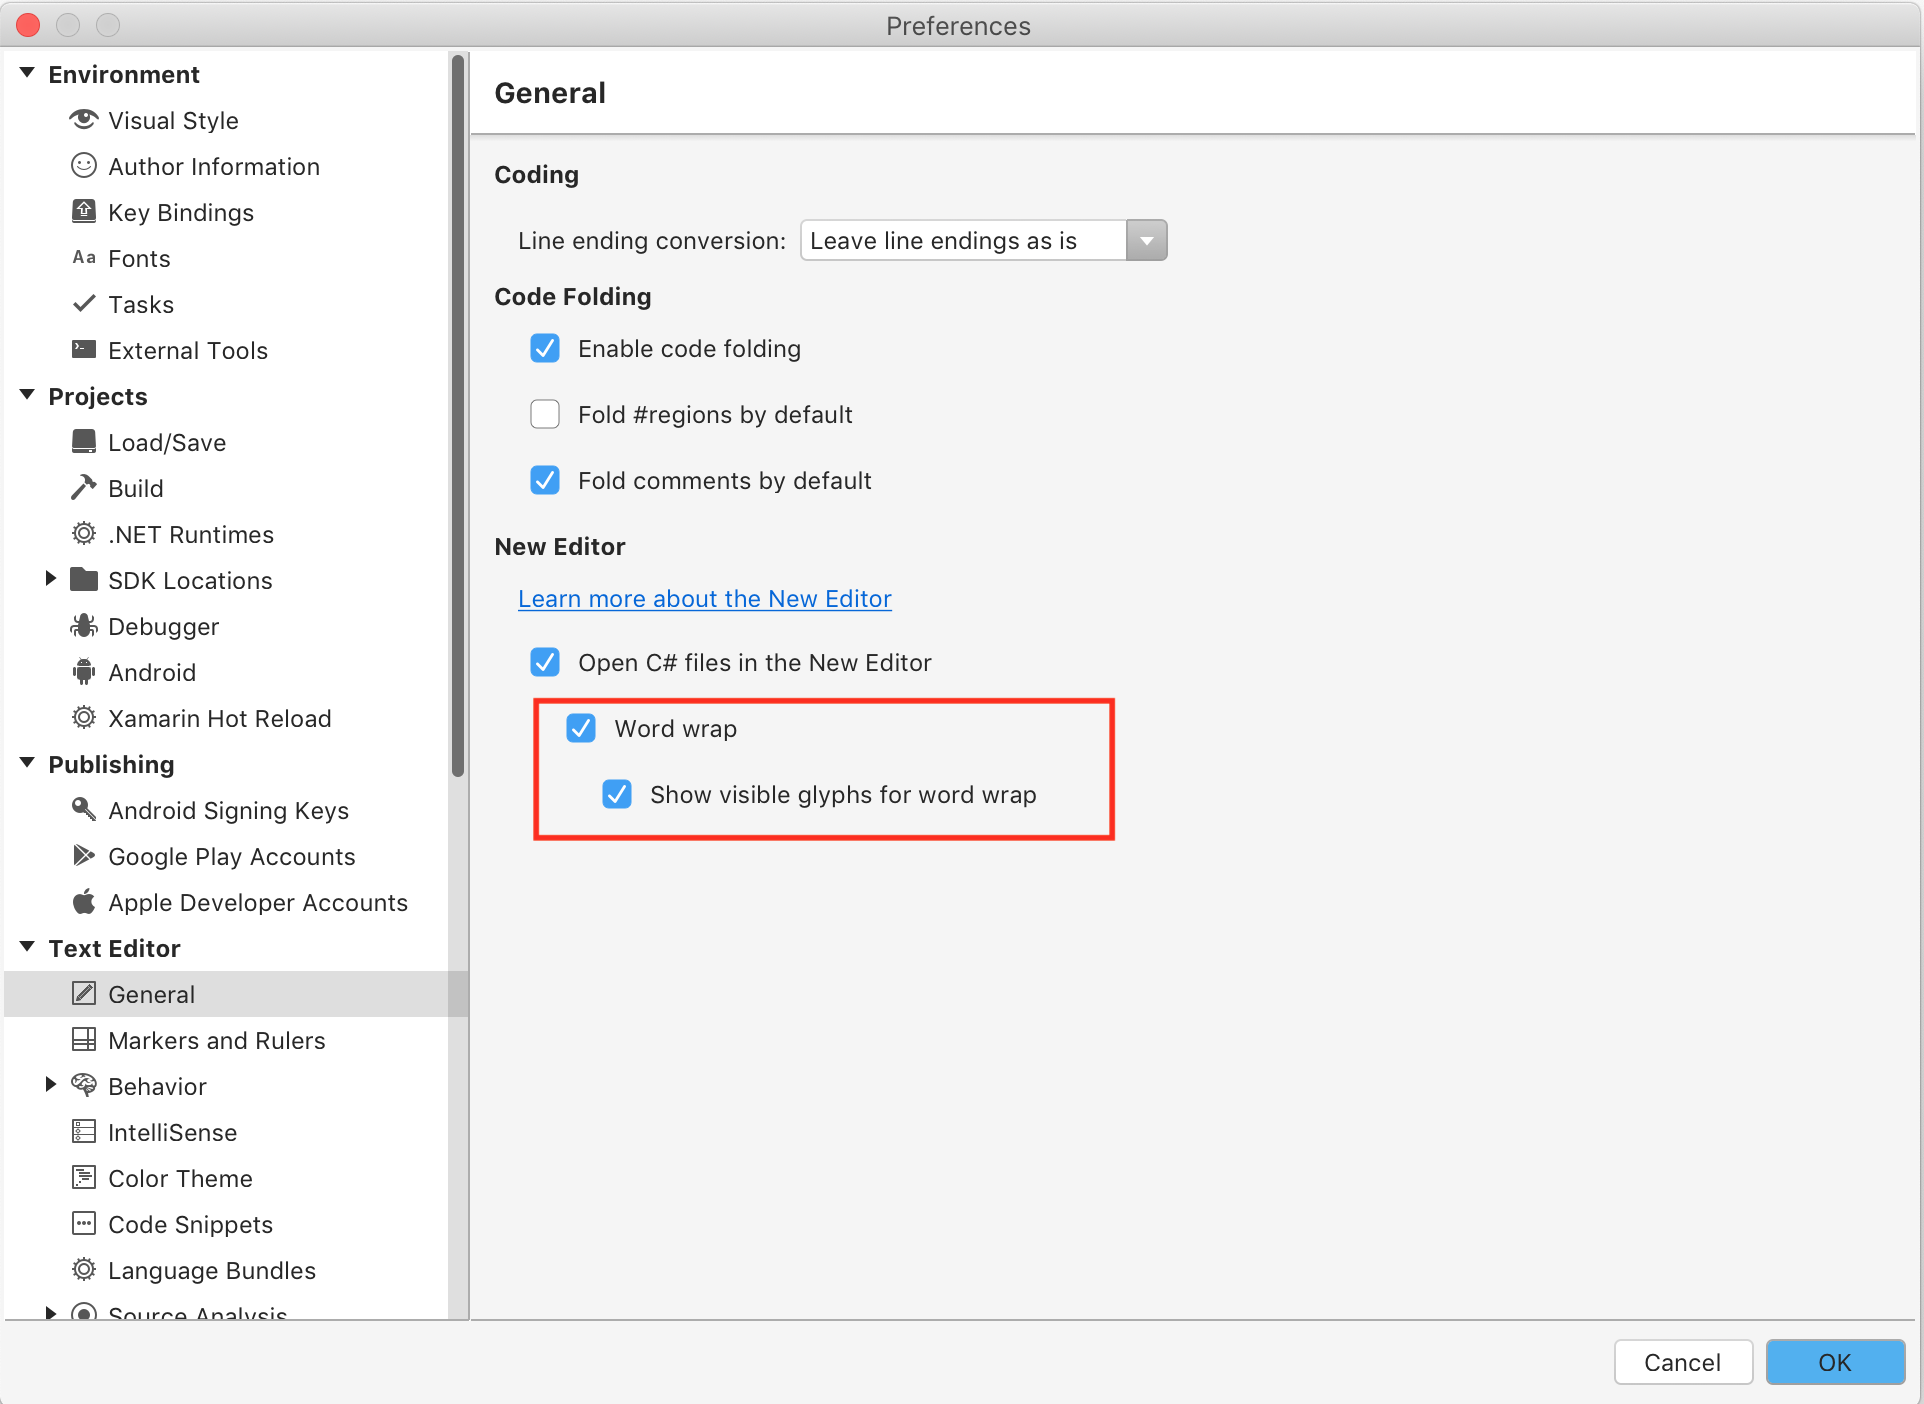Enable Fold #regions by default

545,414
